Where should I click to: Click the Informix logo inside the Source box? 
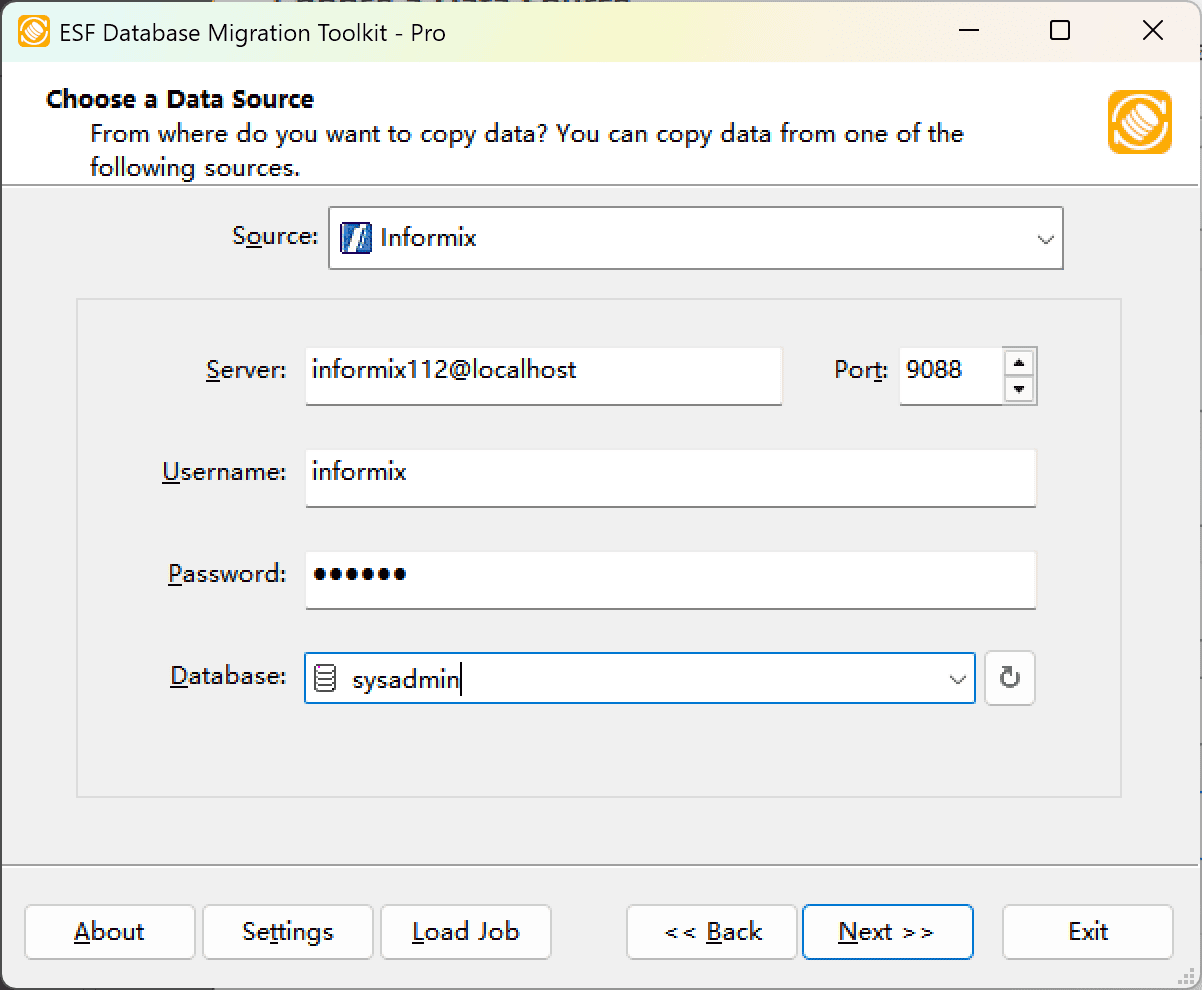[x=357, y=238]
